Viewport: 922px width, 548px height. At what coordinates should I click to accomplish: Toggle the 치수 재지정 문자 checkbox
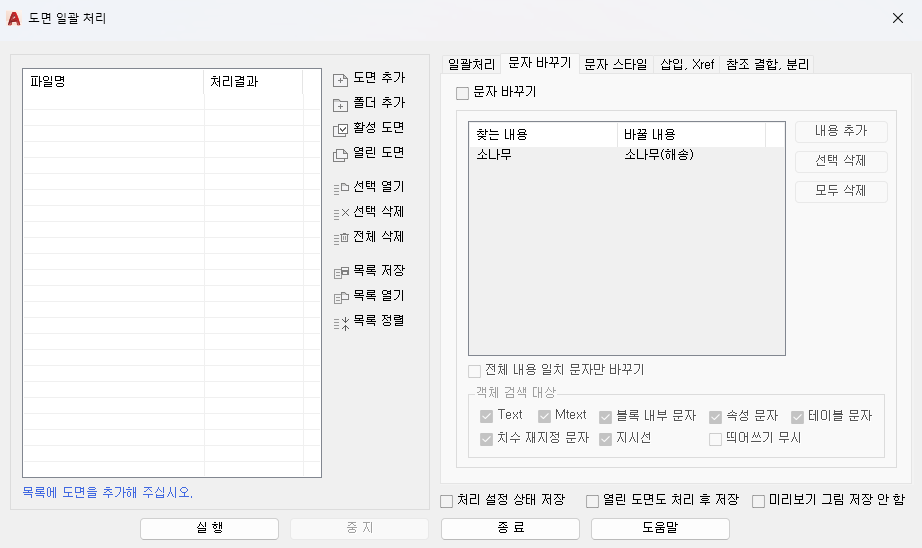[486, 439]
